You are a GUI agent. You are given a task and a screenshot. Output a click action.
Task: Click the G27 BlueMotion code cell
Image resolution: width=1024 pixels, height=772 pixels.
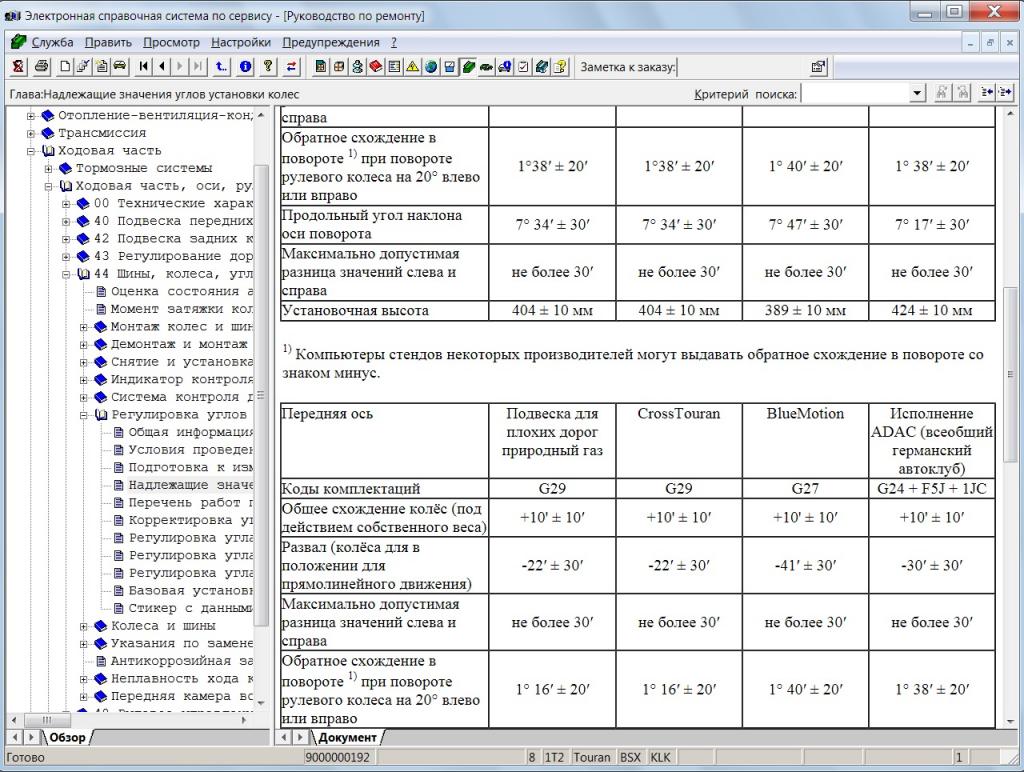(x=805, y=489)
